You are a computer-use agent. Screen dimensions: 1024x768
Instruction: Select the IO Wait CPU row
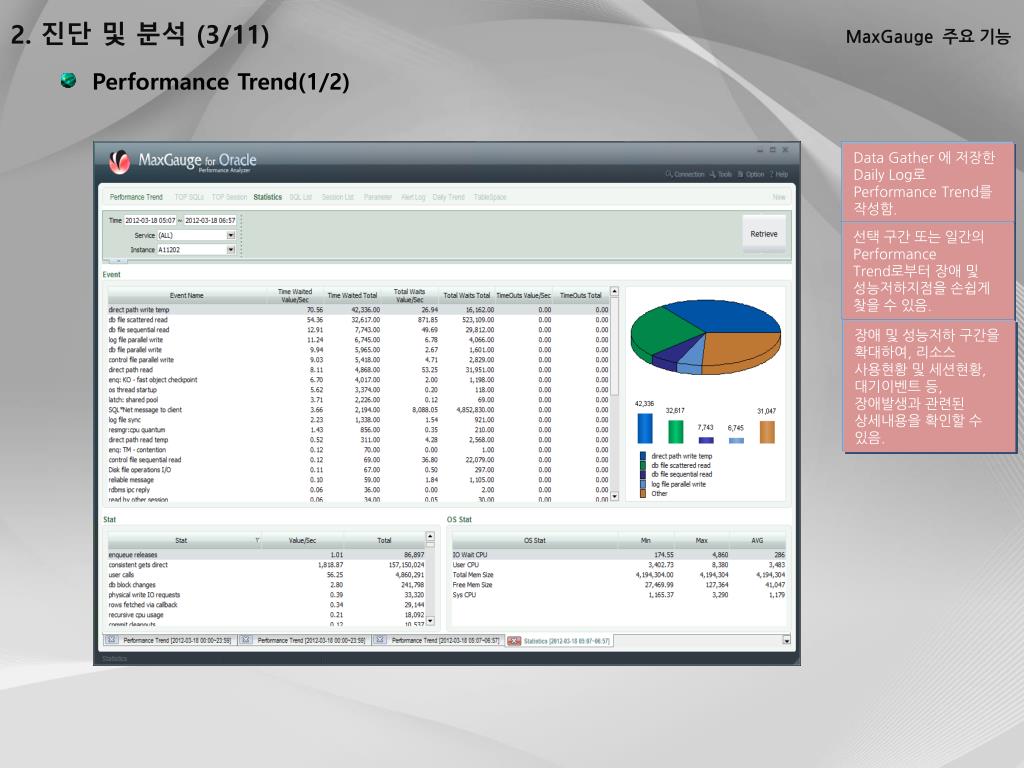[x=618, y=554]
